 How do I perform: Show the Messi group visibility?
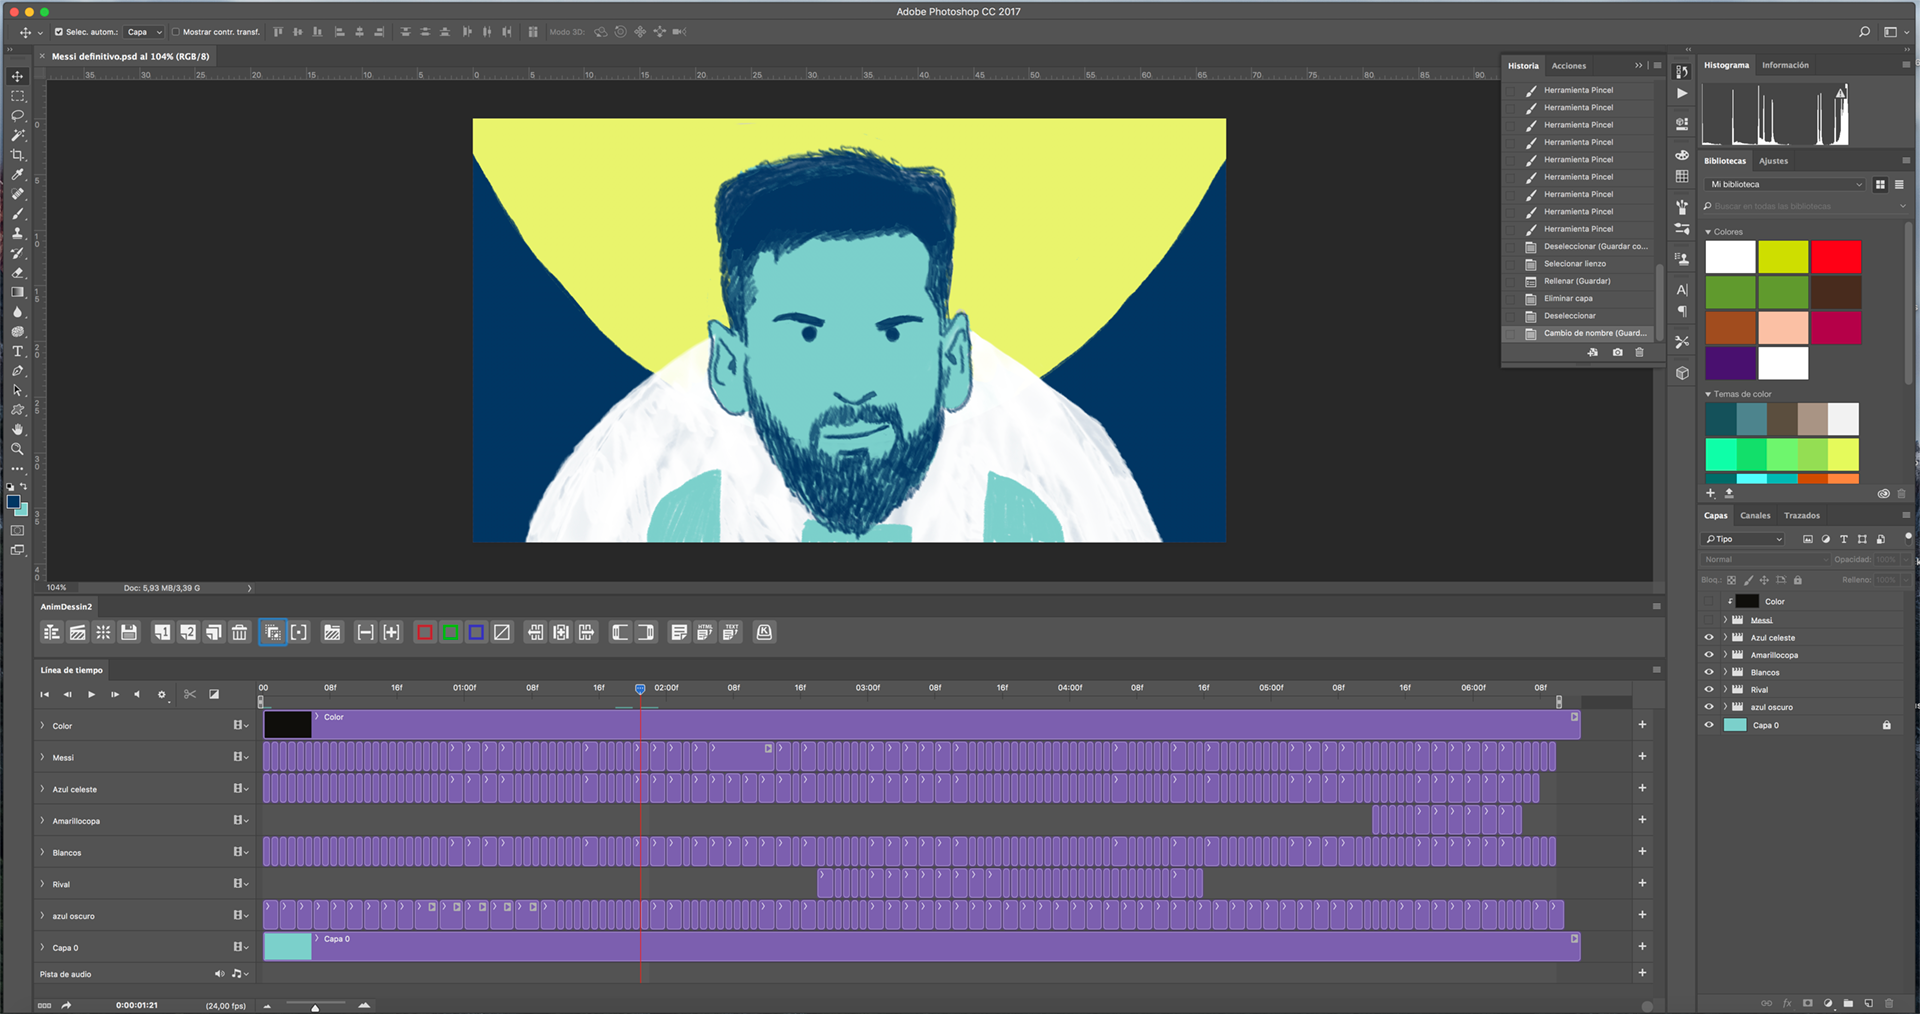[1709, 620]
